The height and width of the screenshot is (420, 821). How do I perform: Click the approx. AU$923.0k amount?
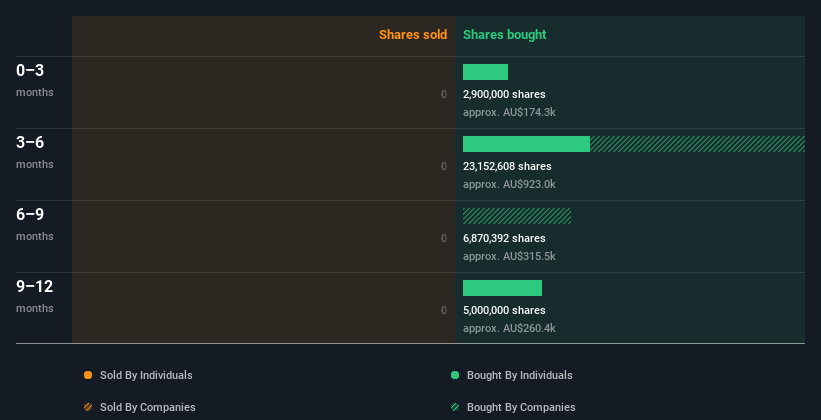(x=509, y=184)
